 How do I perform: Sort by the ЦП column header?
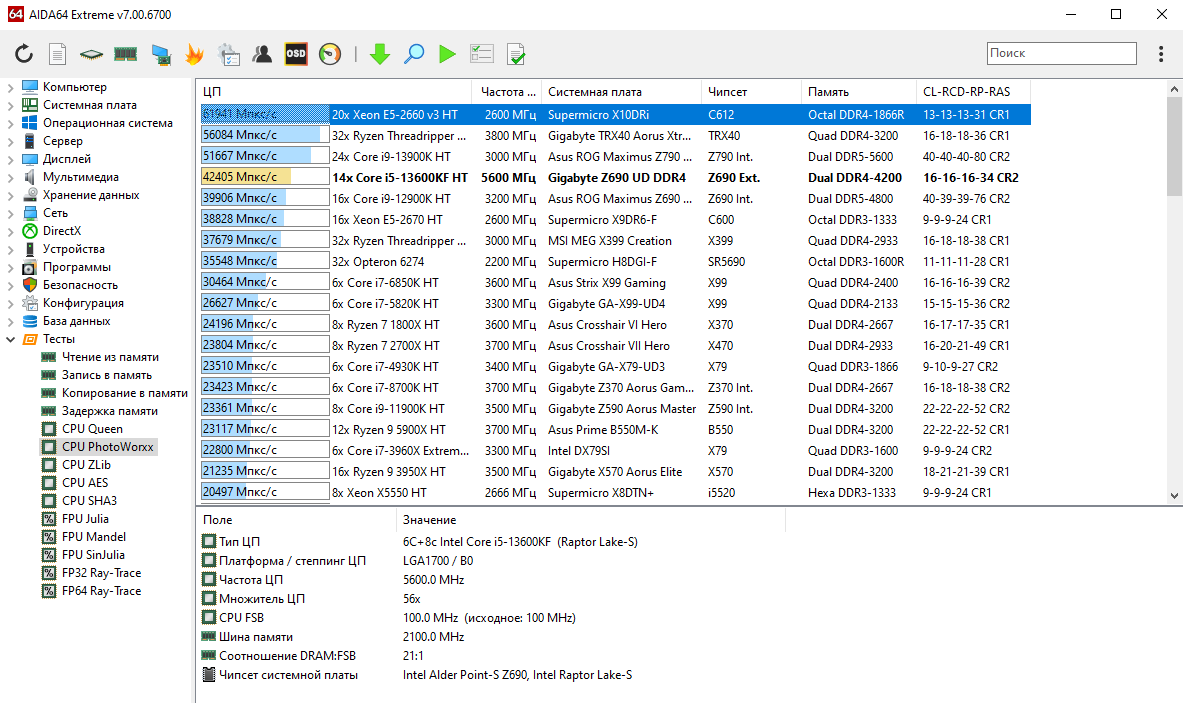coord(334,91)
